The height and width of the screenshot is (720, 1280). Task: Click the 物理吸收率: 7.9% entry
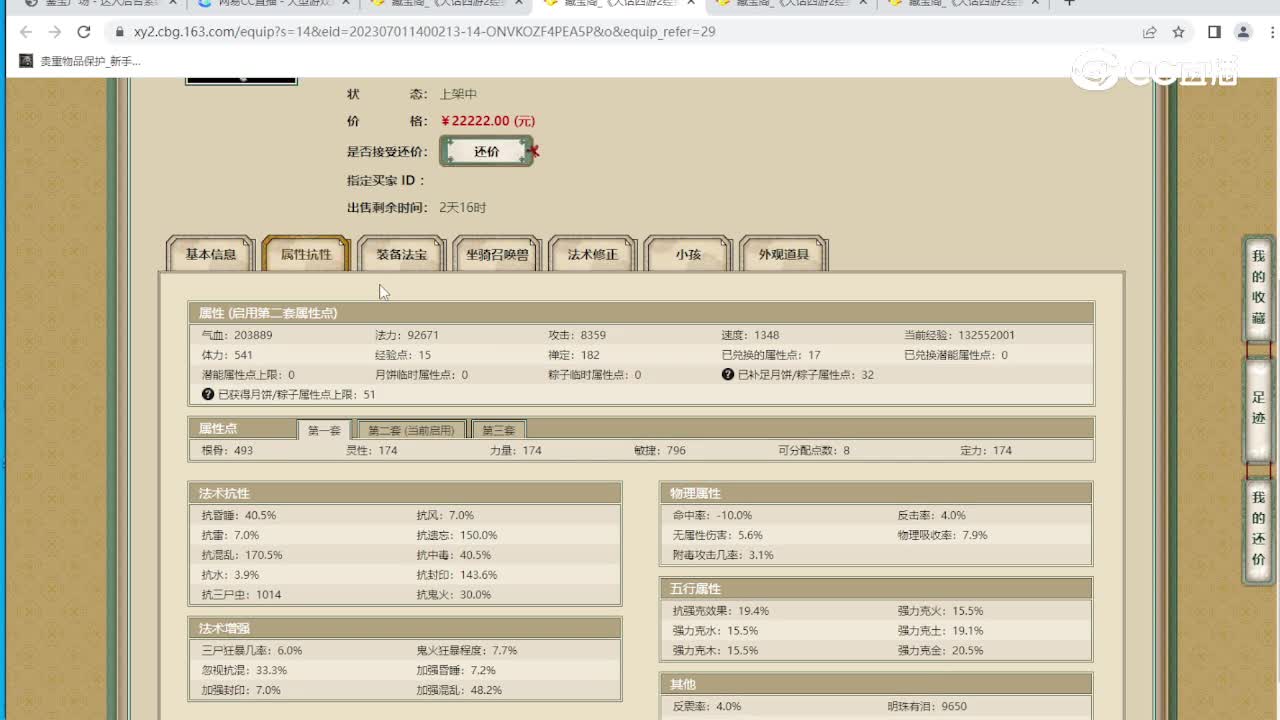click(942, 535)
